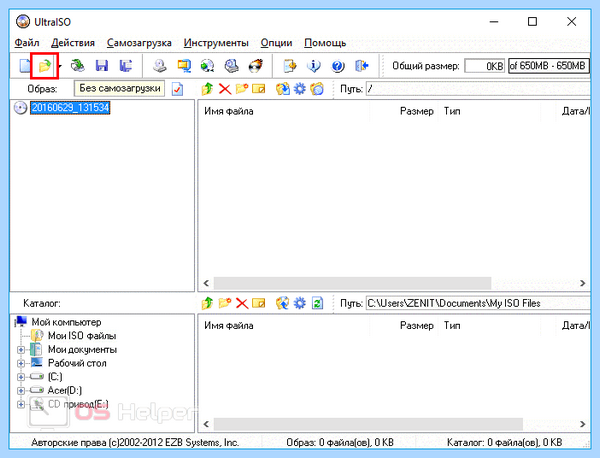The width and height of the screenshot is (600, 458).
Task: Click the Open CD/DVD toolbar icon
Action: pos(78,66)
